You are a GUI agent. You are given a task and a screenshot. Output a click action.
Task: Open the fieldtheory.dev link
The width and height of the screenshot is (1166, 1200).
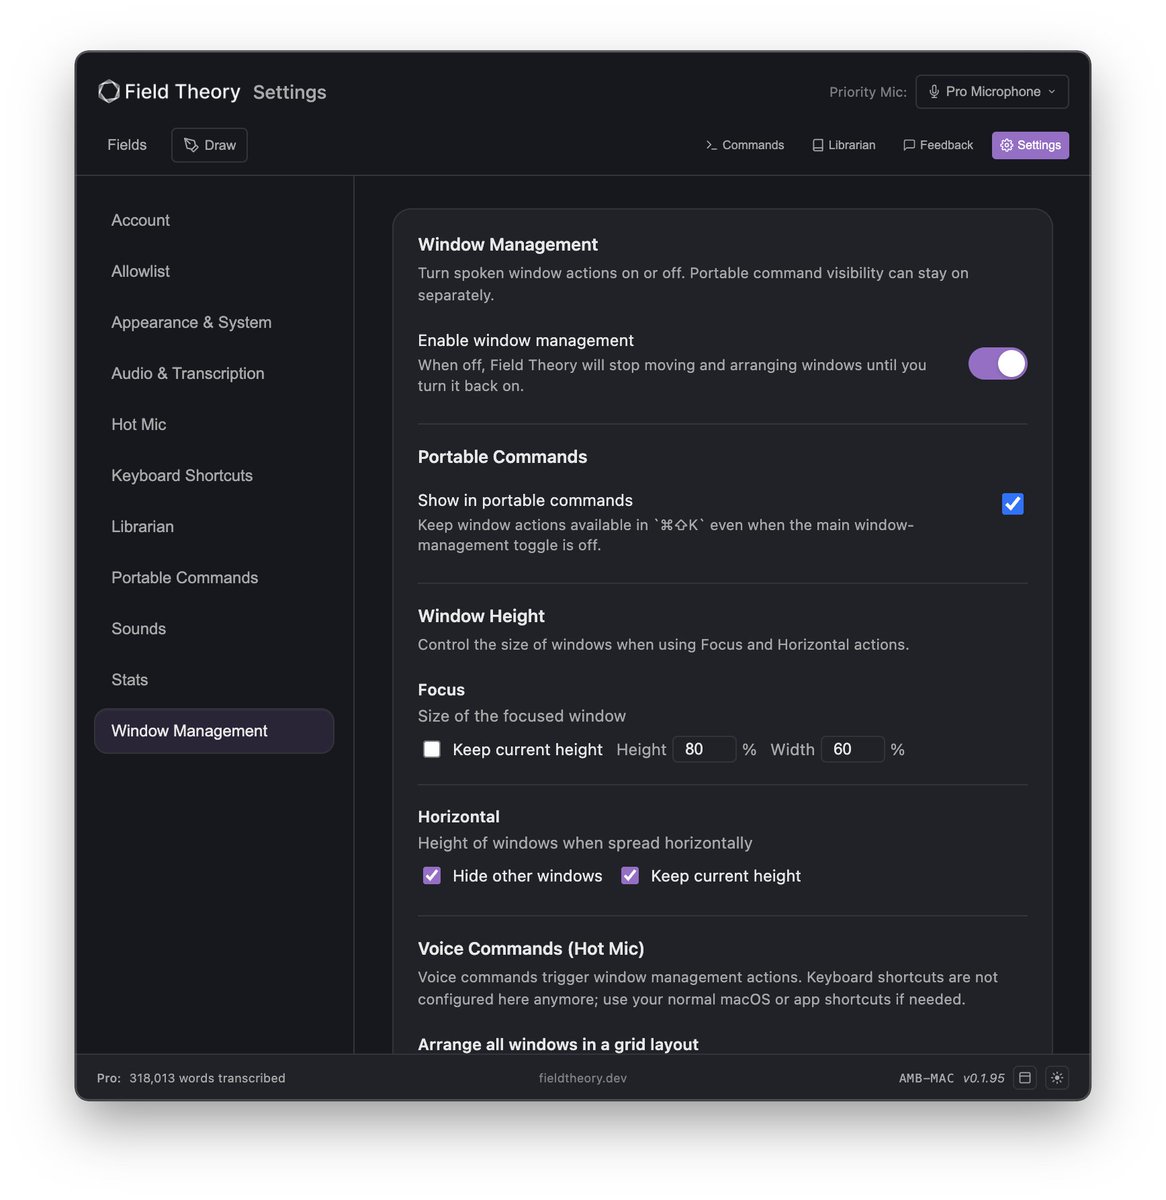583,1078
